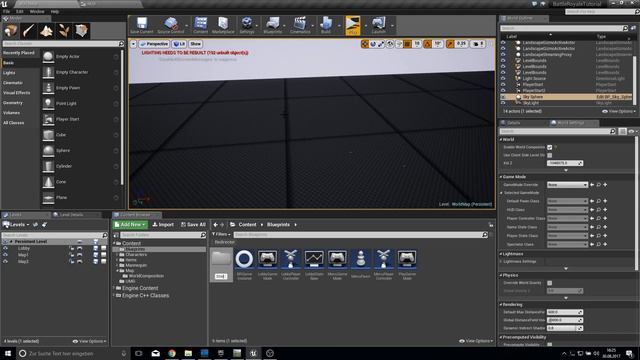The width and height of the screenshot is (640, 360).
Task: Select the MenuPawn blueprint asset
Action: [360, 264]
